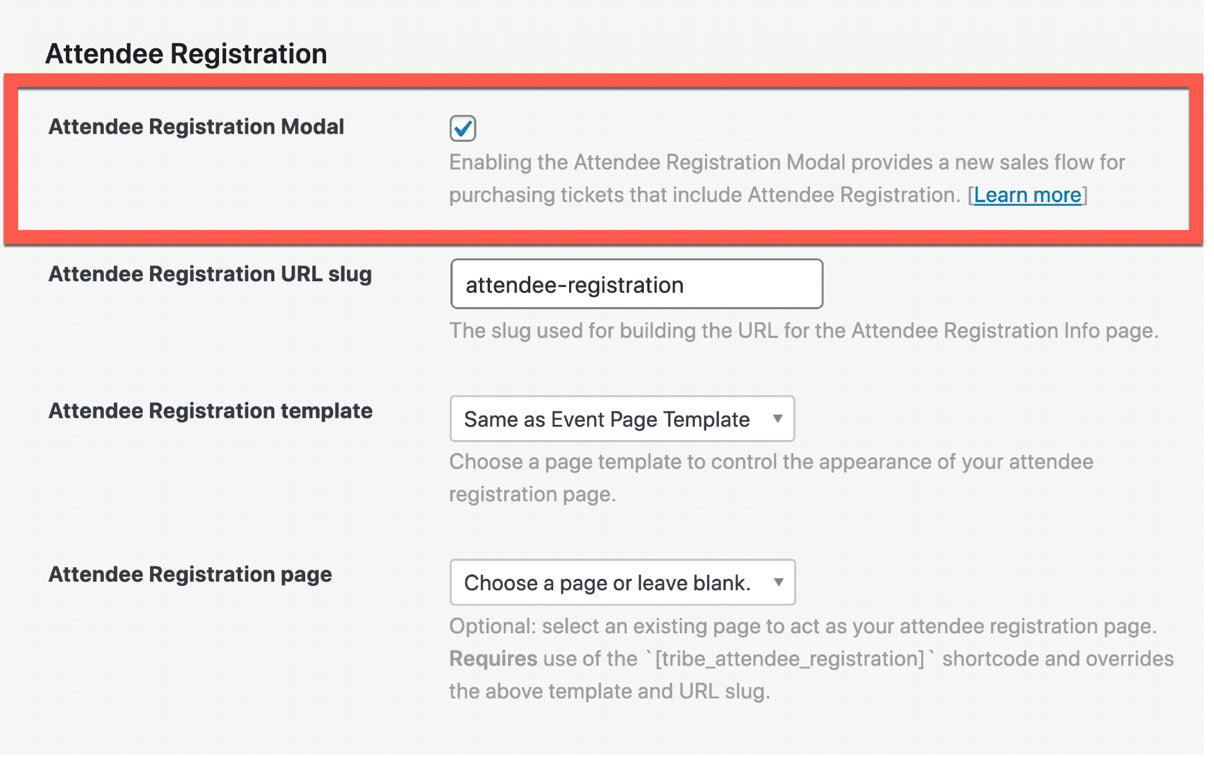
Task: Click the Attendee Registration template label
Action: click(210, 411)
